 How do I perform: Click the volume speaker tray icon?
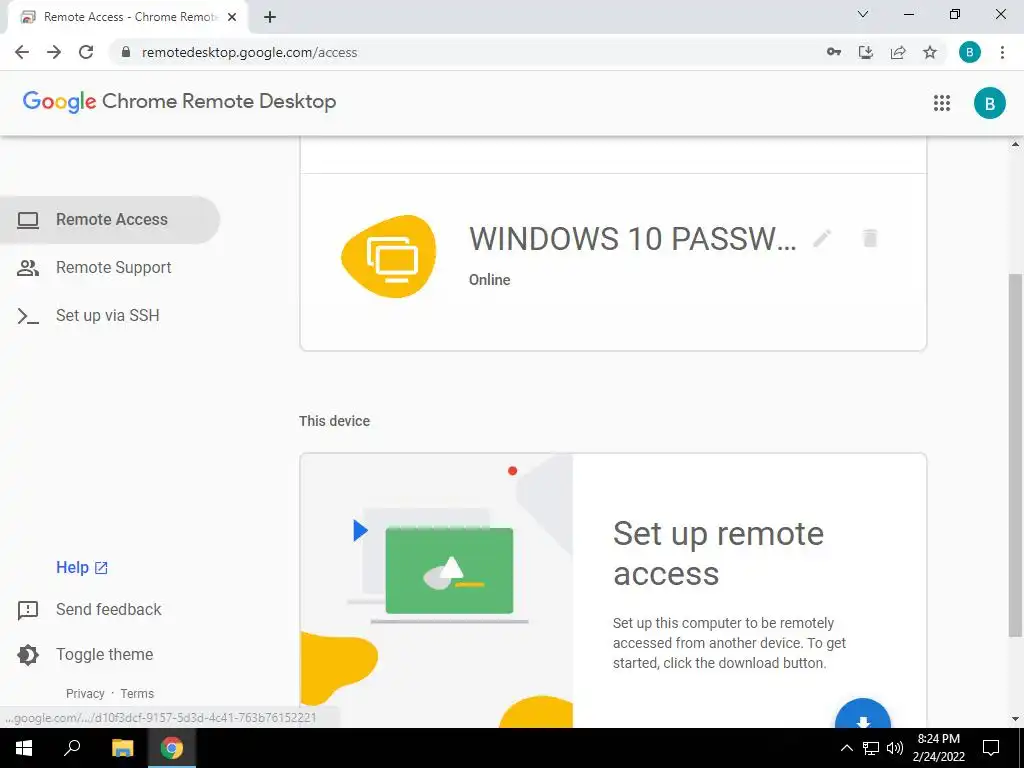tap(895, 748)
